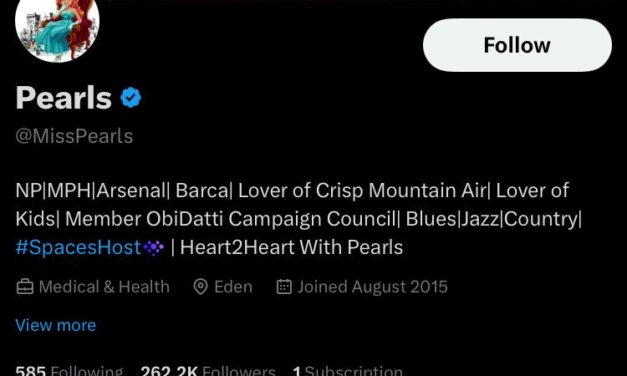Click Heart2Heart With Pearls text
627x376 pixels.
[x=291, y=247]
